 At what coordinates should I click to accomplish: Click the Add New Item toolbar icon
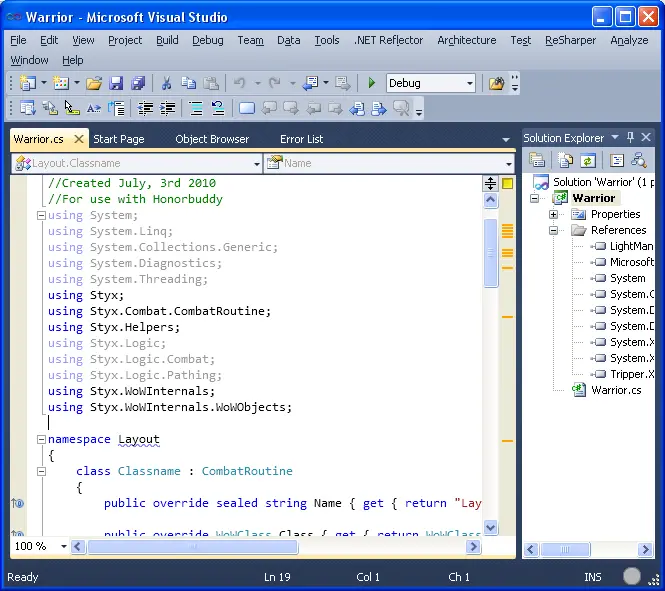pyautogui.click(x=61, y=83)
